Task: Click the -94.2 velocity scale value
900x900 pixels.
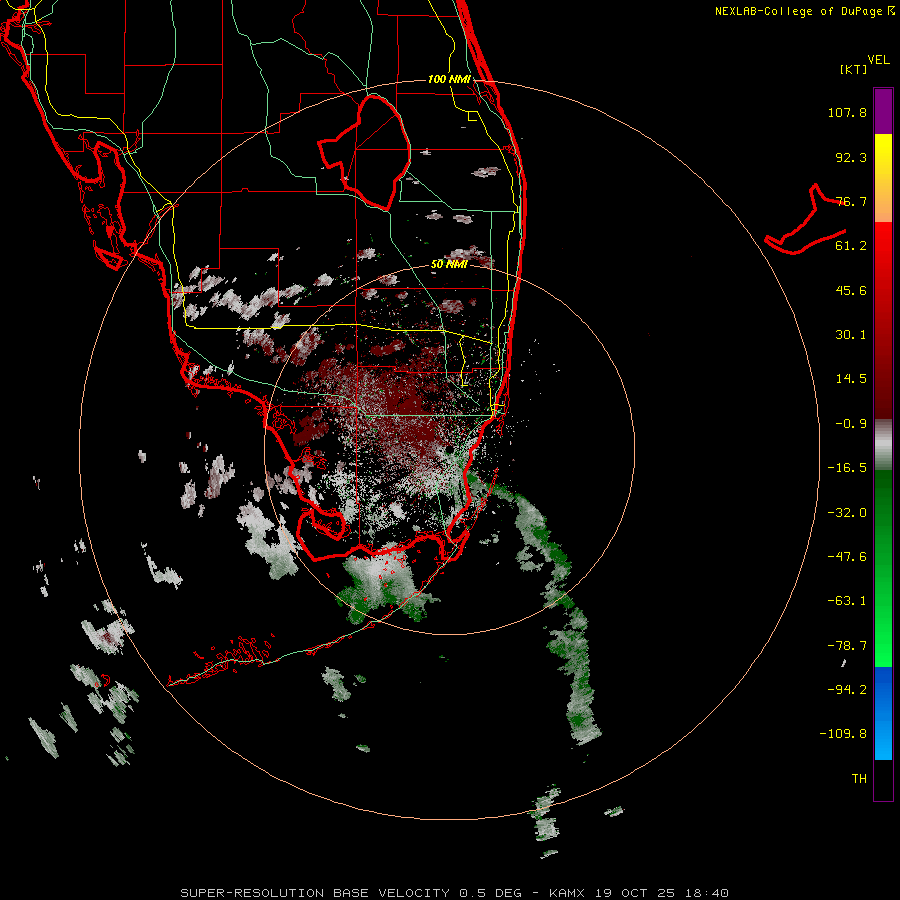Action: pyautogui.click(x=847, y=689)
